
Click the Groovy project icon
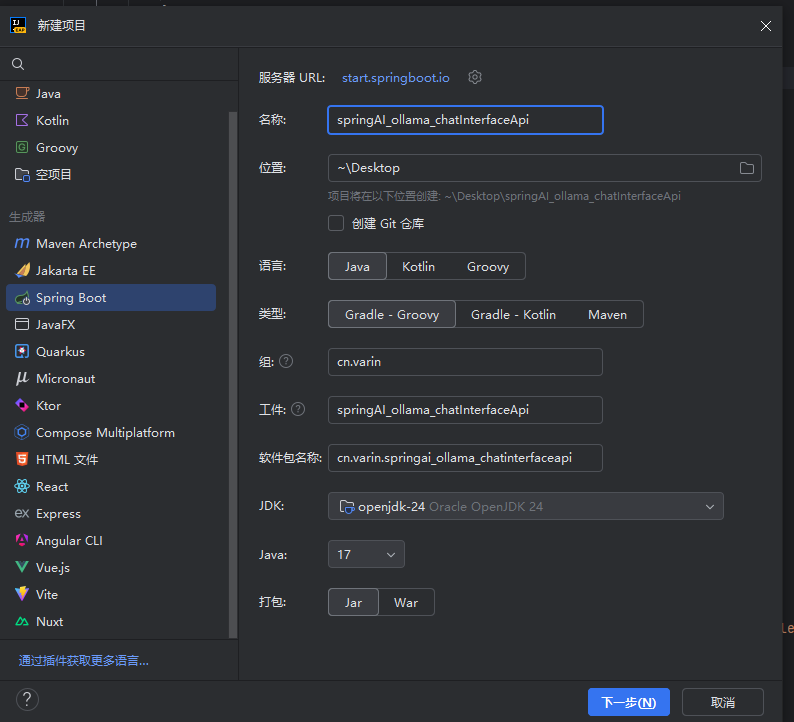[22, 147]
